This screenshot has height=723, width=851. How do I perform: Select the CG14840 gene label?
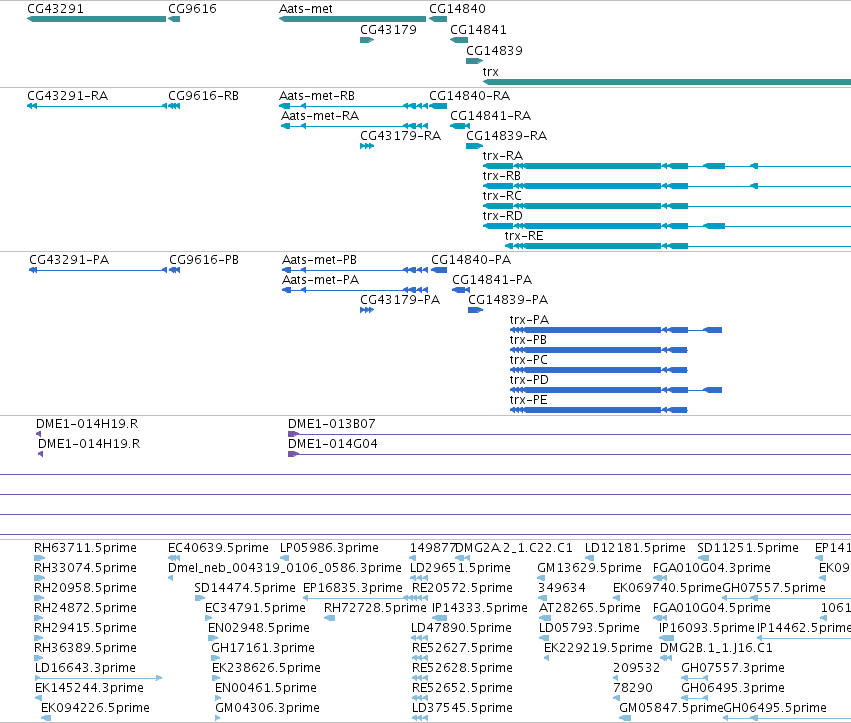click(457, 9)
